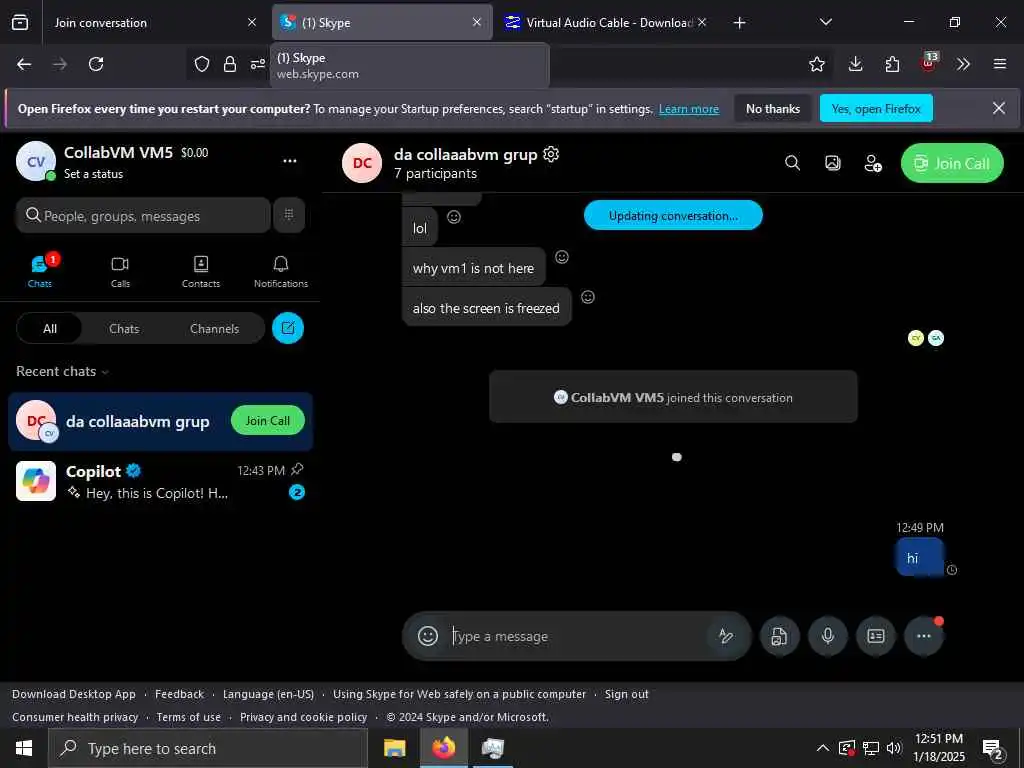
Task: Click the Yes, open Firefox button
Action: click(x=876, y=108)
